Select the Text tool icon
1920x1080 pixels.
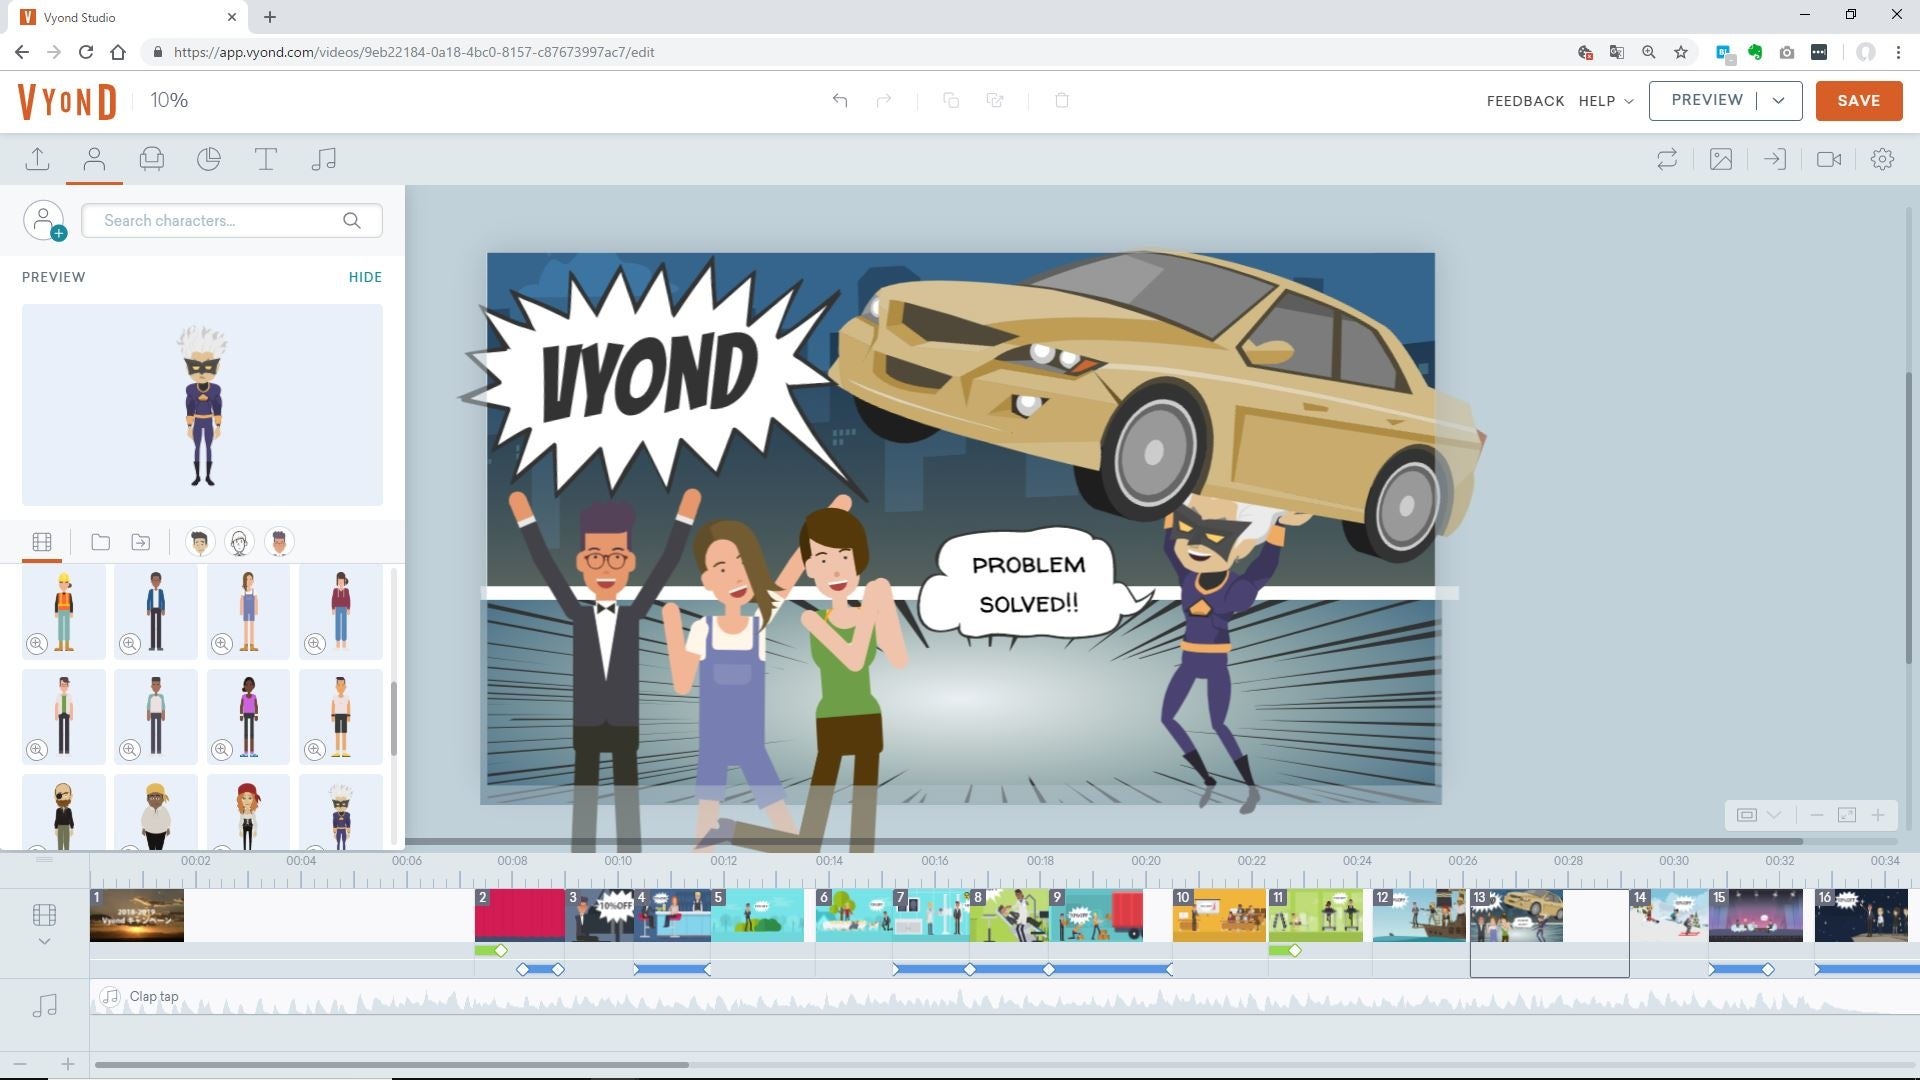click(x=265, y=159)
